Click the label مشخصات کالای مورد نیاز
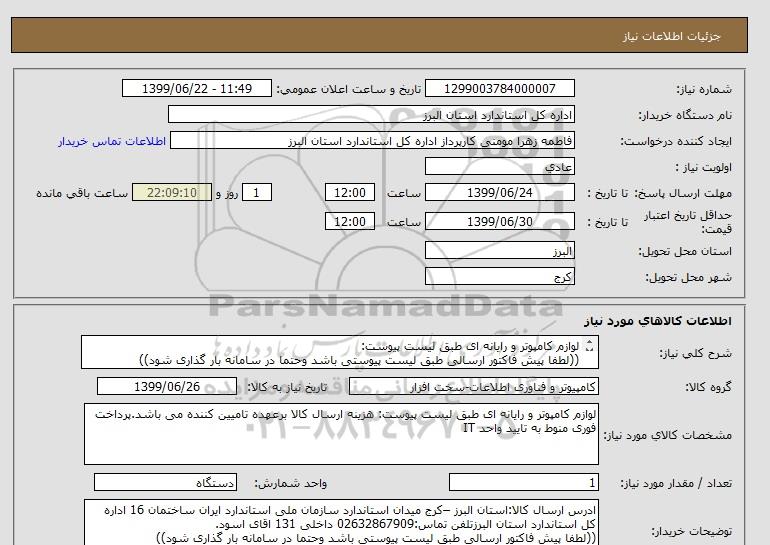 click(x=667, y=435)
